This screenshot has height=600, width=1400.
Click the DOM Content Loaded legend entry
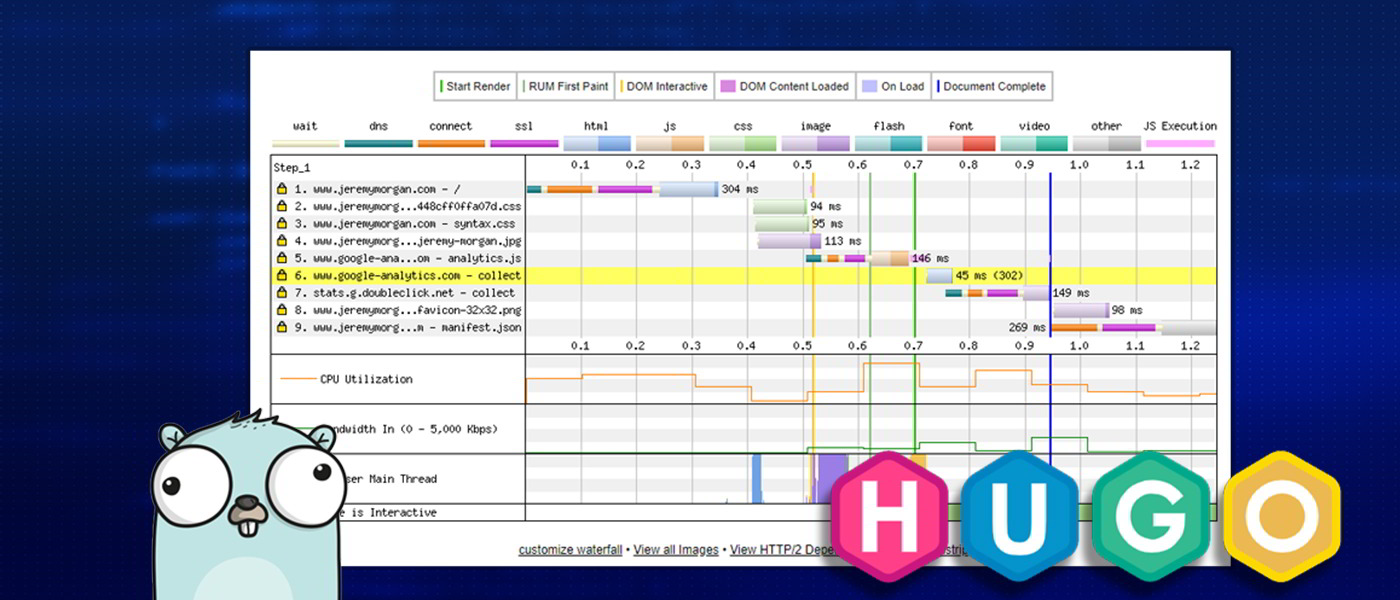[785, 86]
